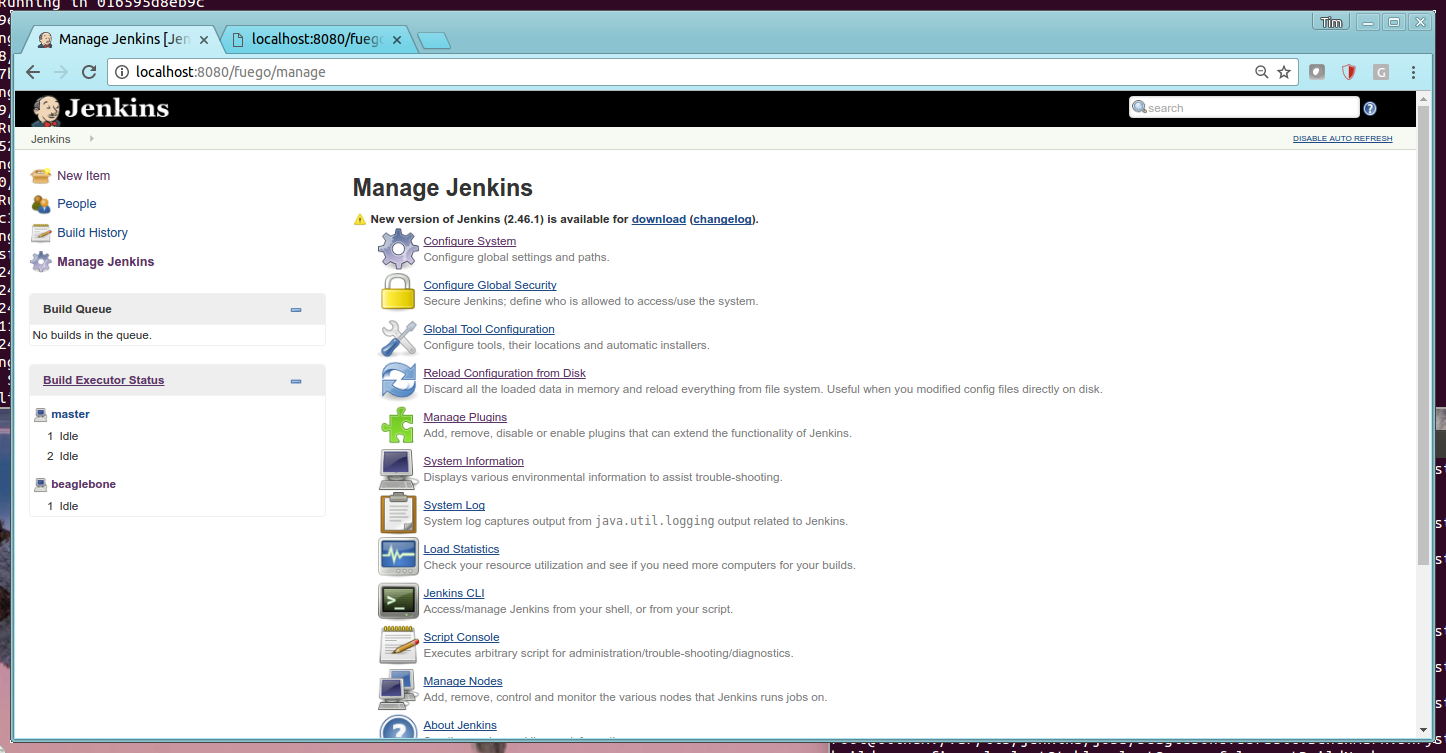Open the Load Statistics link
Screen dimensions: 1446x753
click(x=461, y=549)
